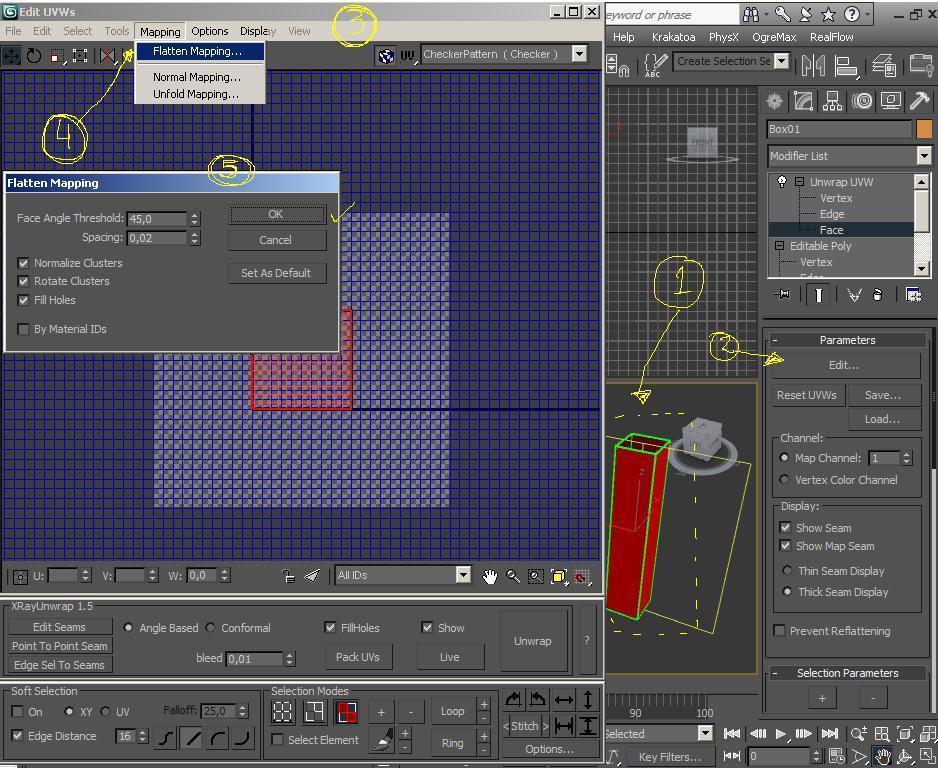Select the Rotate tool in Edit UVWs toolbar

click(34, 56)
